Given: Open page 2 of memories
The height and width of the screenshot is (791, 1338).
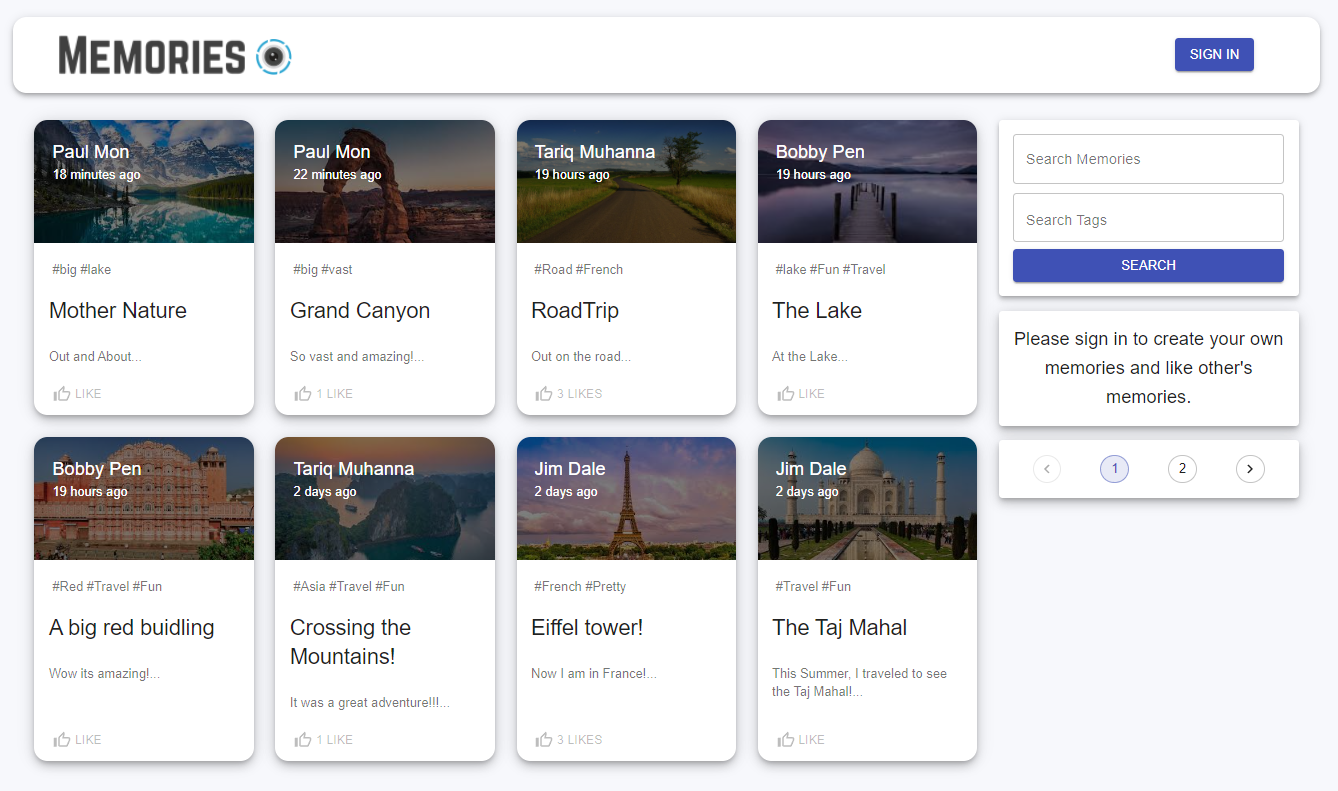Looking at the screenshot, I should coord(1182,468).
